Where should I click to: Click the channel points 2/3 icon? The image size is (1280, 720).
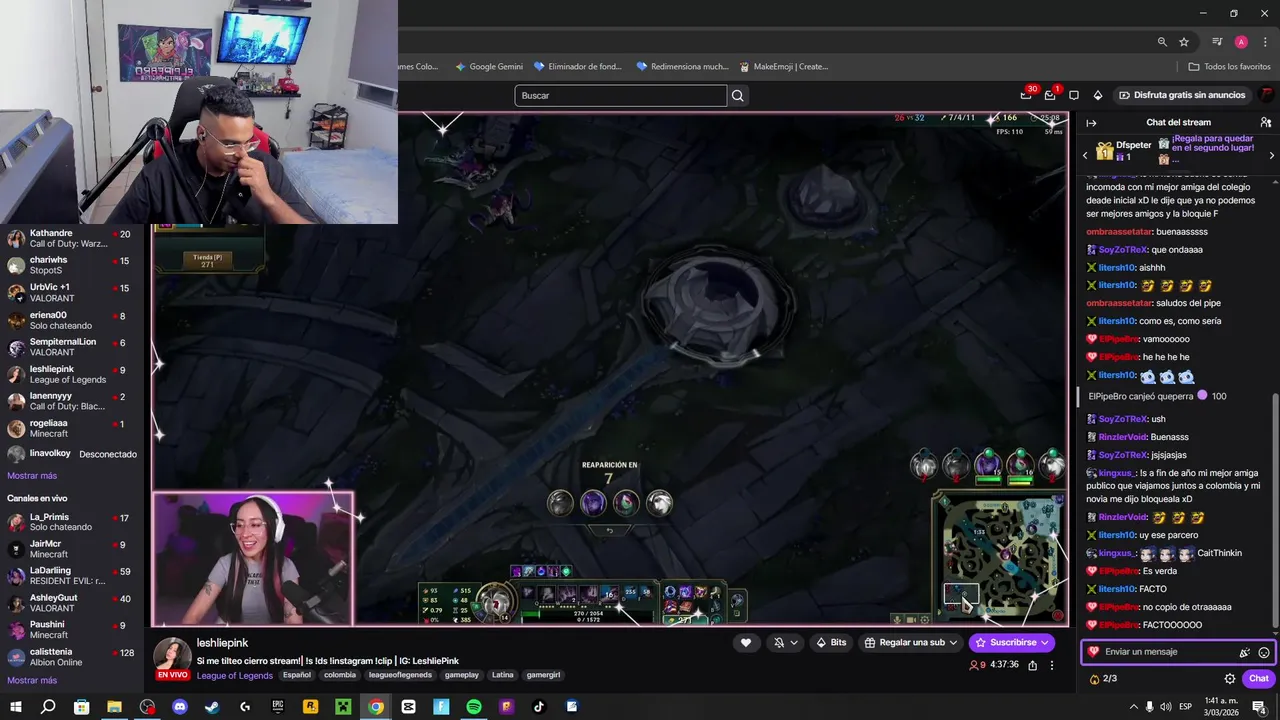pos(1102,678)
